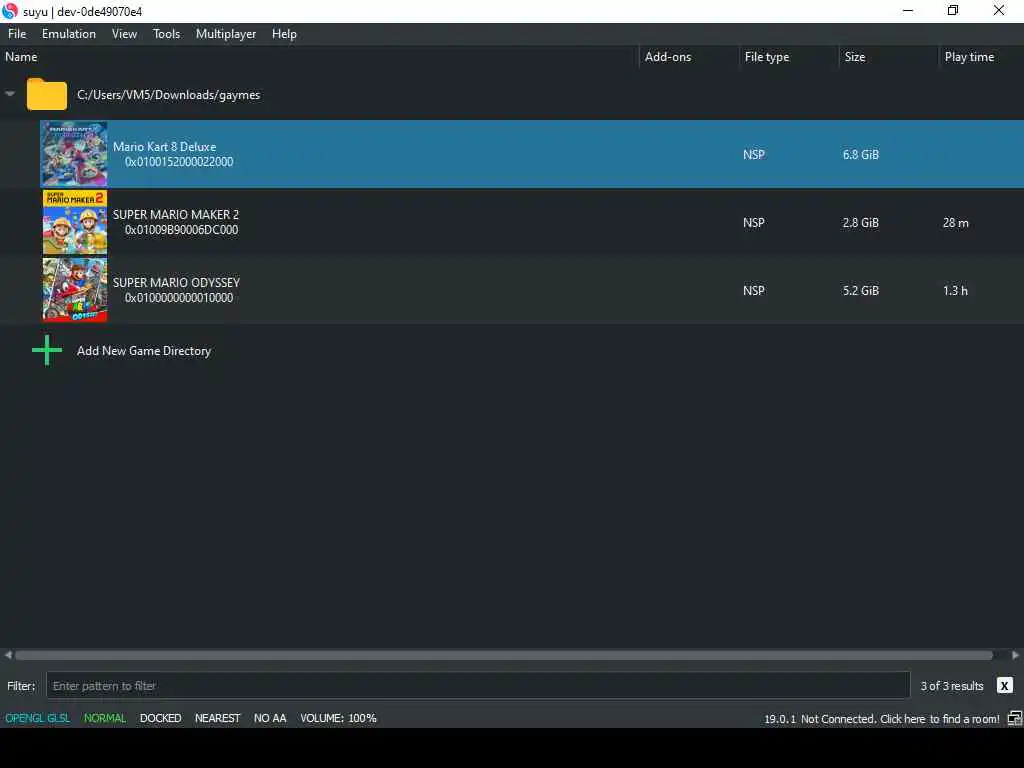
Task: Select the Super Mario Odyssey cover thumbnail
Action: click(x=74, y=290)
